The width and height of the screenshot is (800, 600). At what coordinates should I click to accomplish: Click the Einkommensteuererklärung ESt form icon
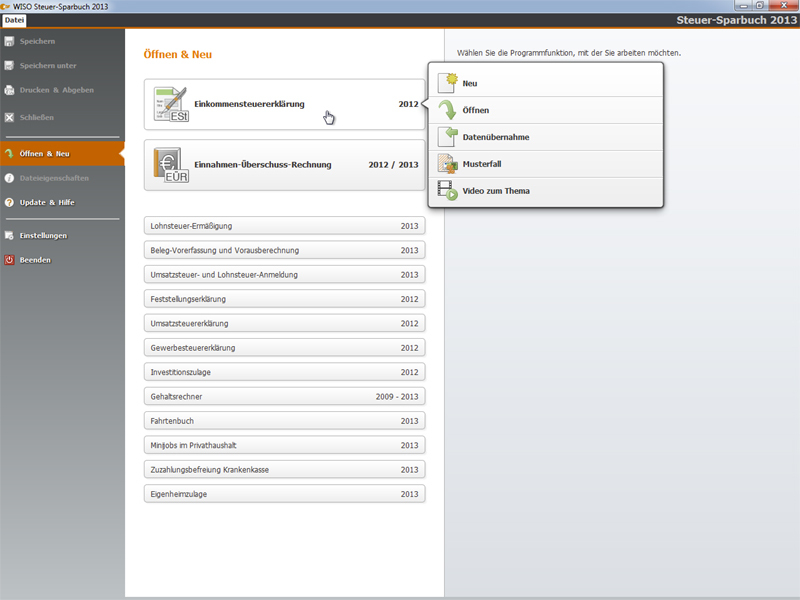pyautogui.click(x=169, y=105)
